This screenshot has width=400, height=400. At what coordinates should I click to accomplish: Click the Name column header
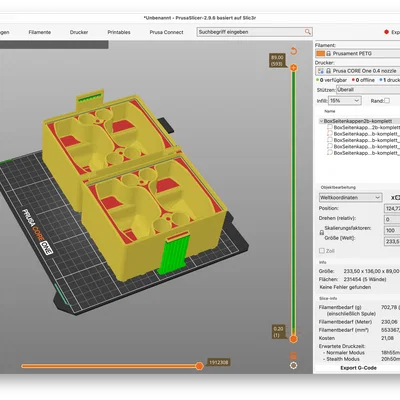point(330,111)
